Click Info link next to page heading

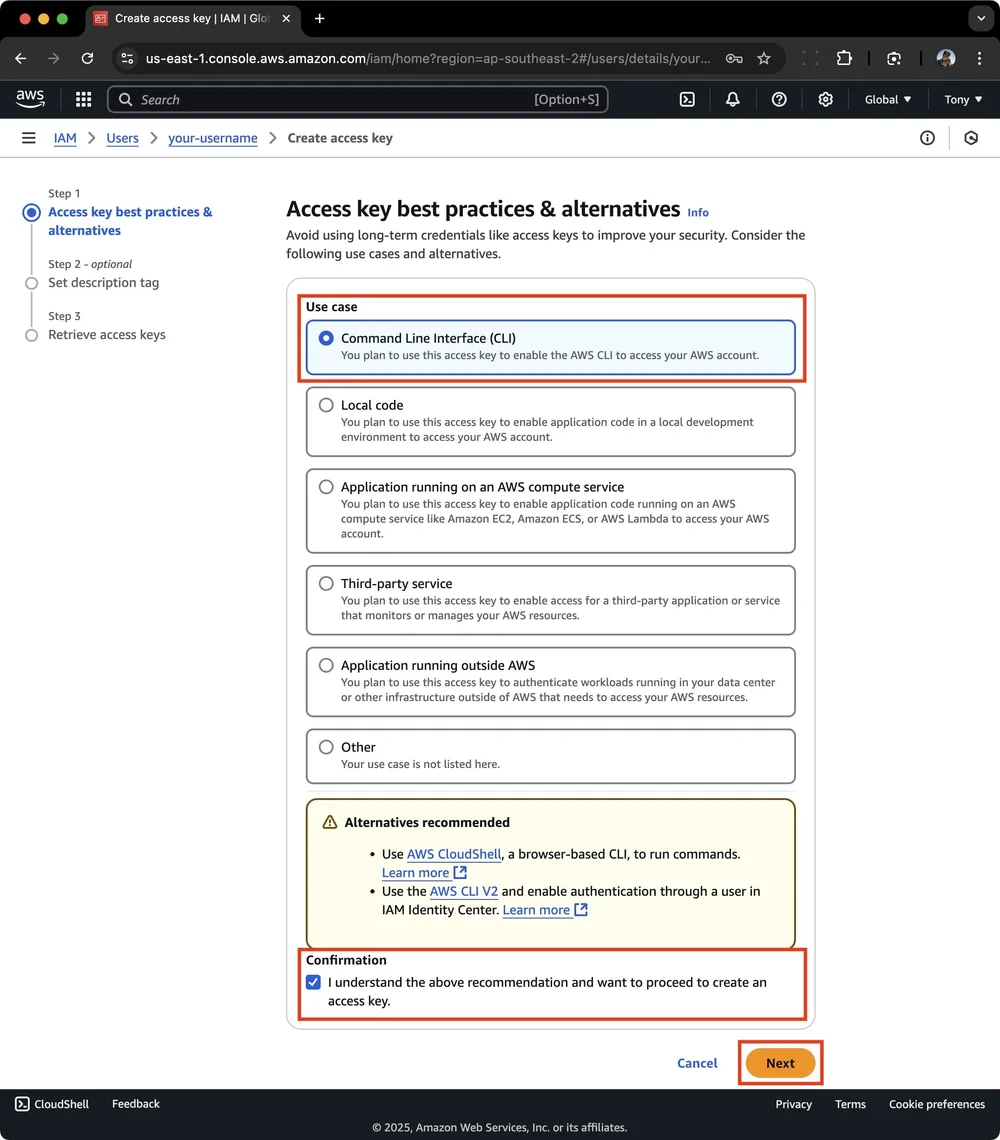coord(697,212)
